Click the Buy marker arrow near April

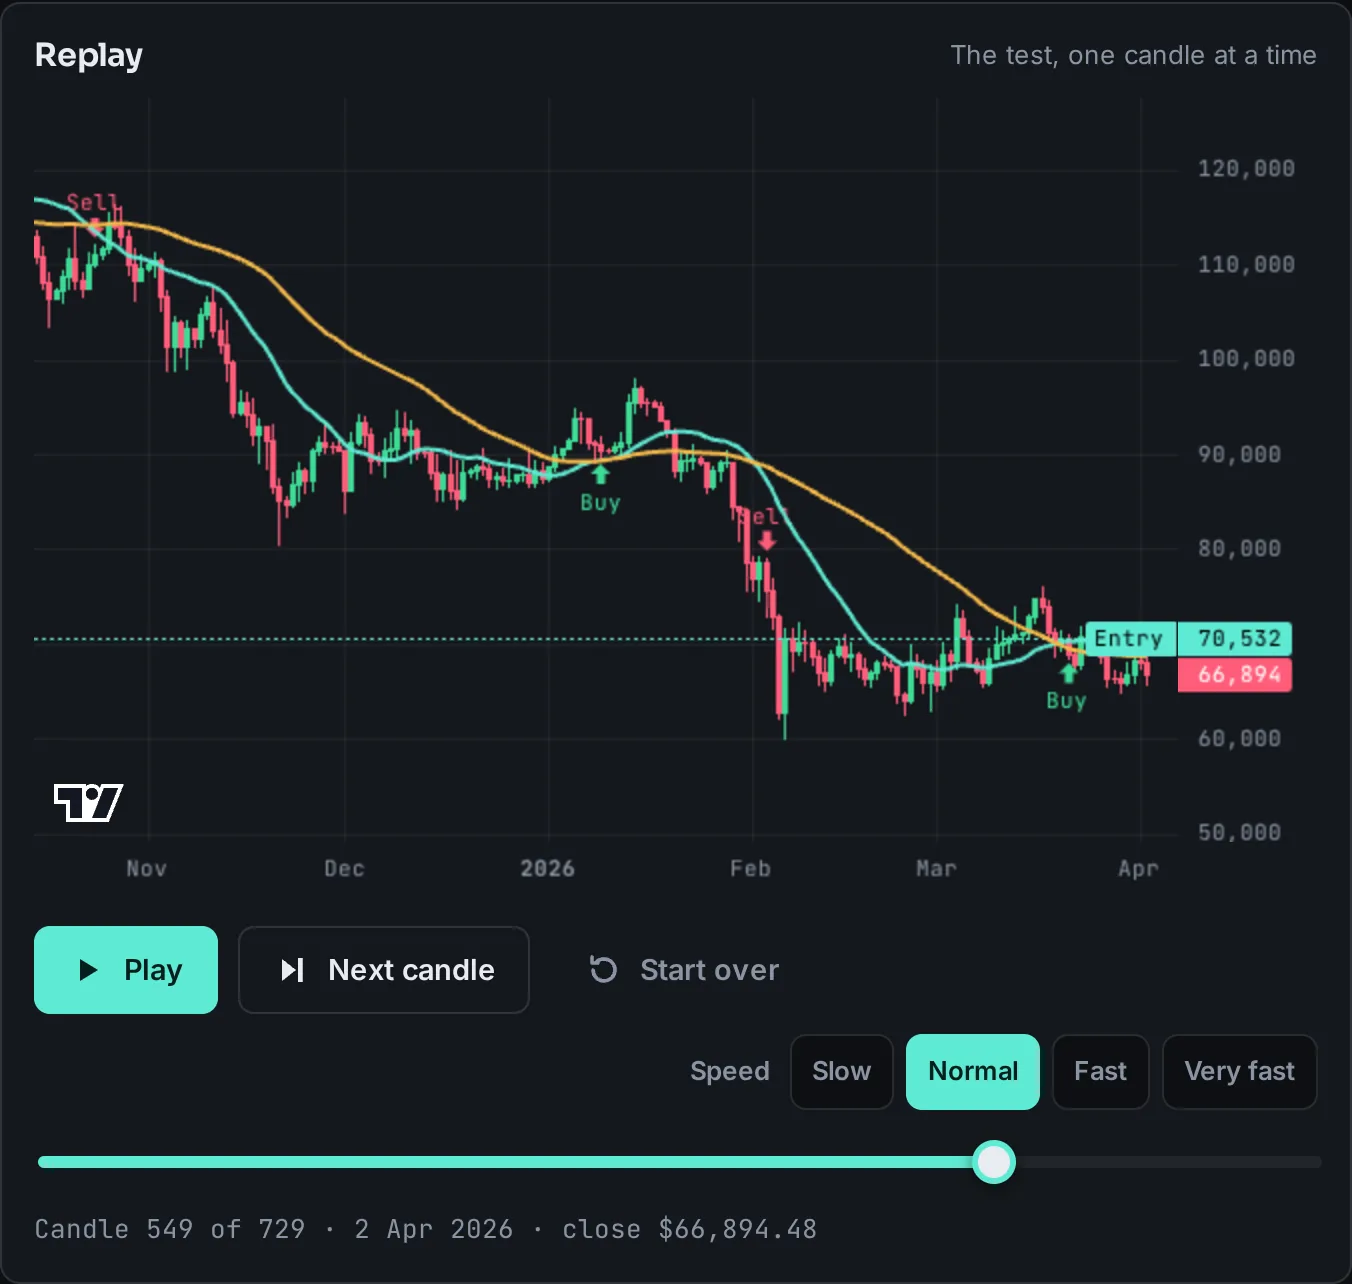click(x=1068, y=673)
